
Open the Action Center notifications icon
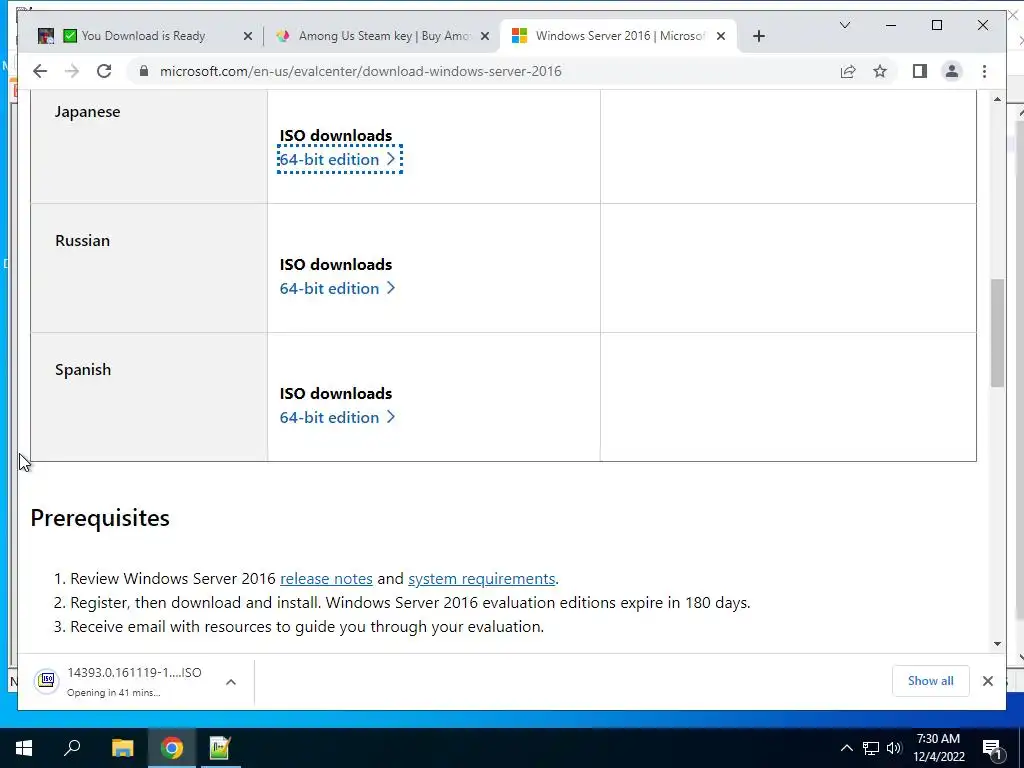click(993, 749)
